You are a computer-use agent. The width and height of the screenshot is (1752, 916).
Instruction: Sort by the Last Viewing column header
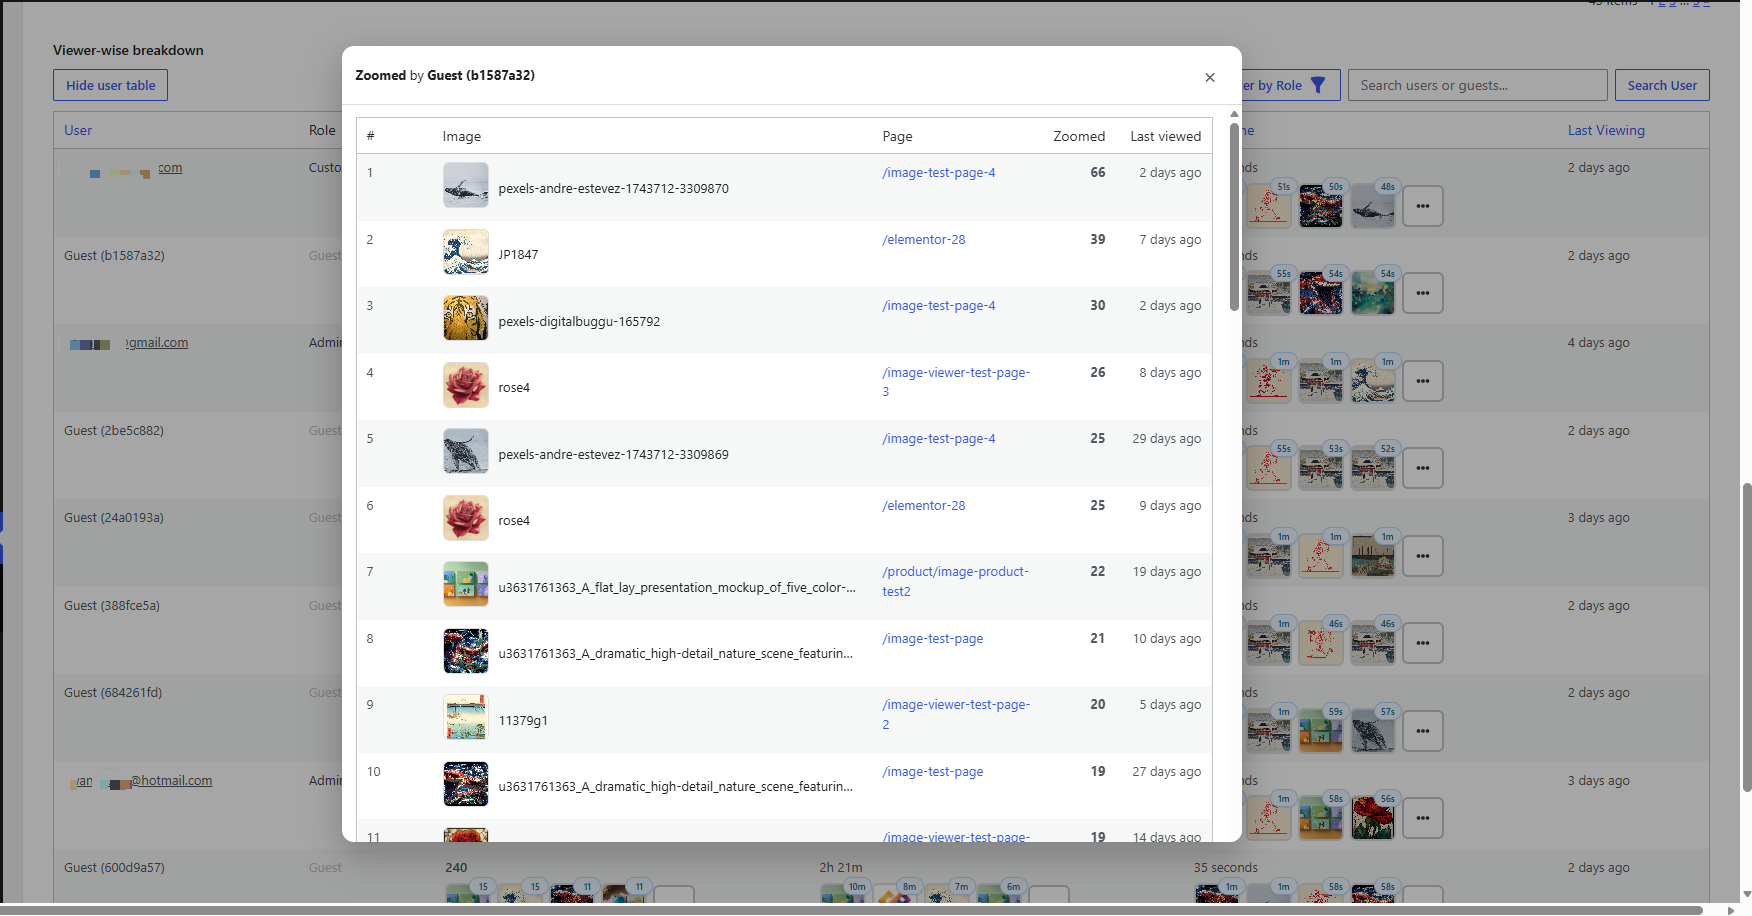click(1606, 130)
